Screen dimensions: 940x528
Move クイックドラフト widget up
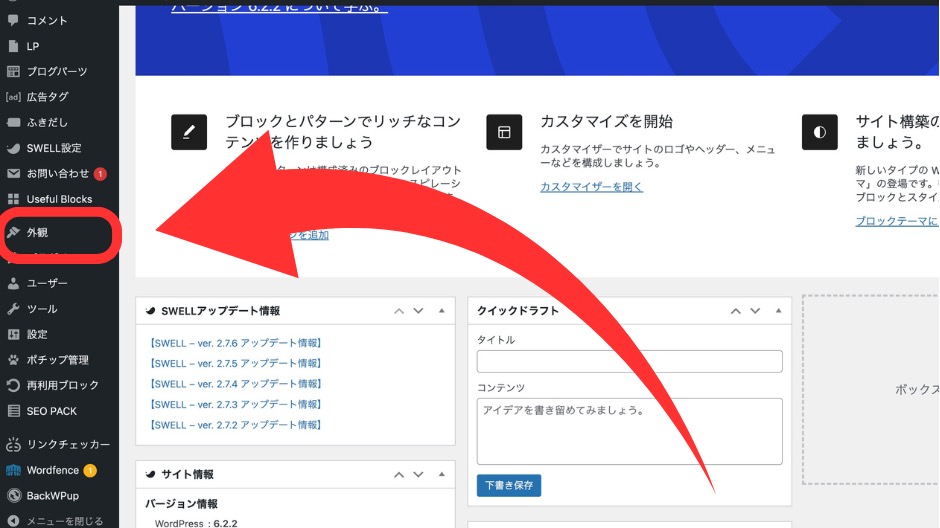point(736,311)
